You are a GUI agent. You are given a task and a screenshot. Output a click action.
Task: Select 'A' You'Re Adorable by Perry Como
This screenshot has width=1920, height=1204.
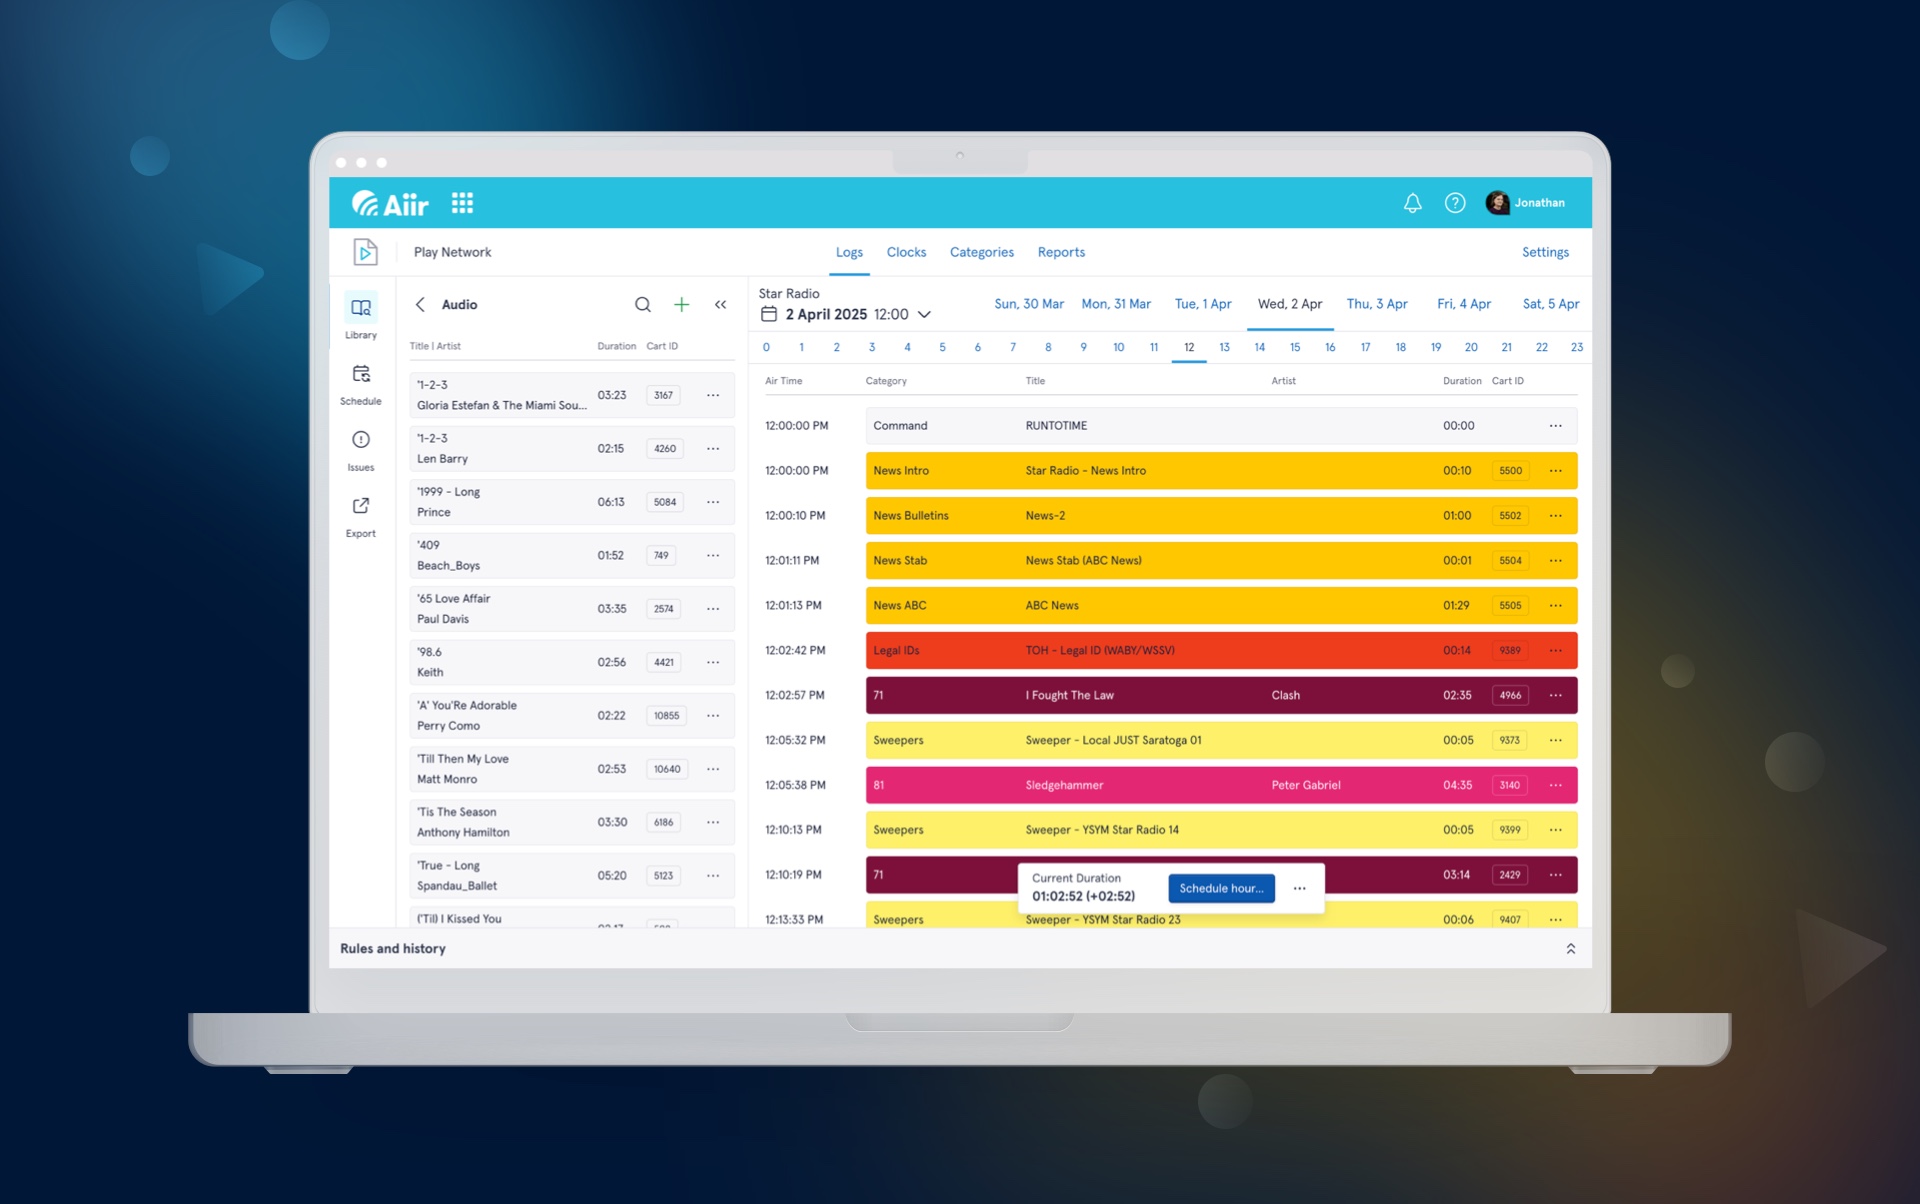(572, 716)
